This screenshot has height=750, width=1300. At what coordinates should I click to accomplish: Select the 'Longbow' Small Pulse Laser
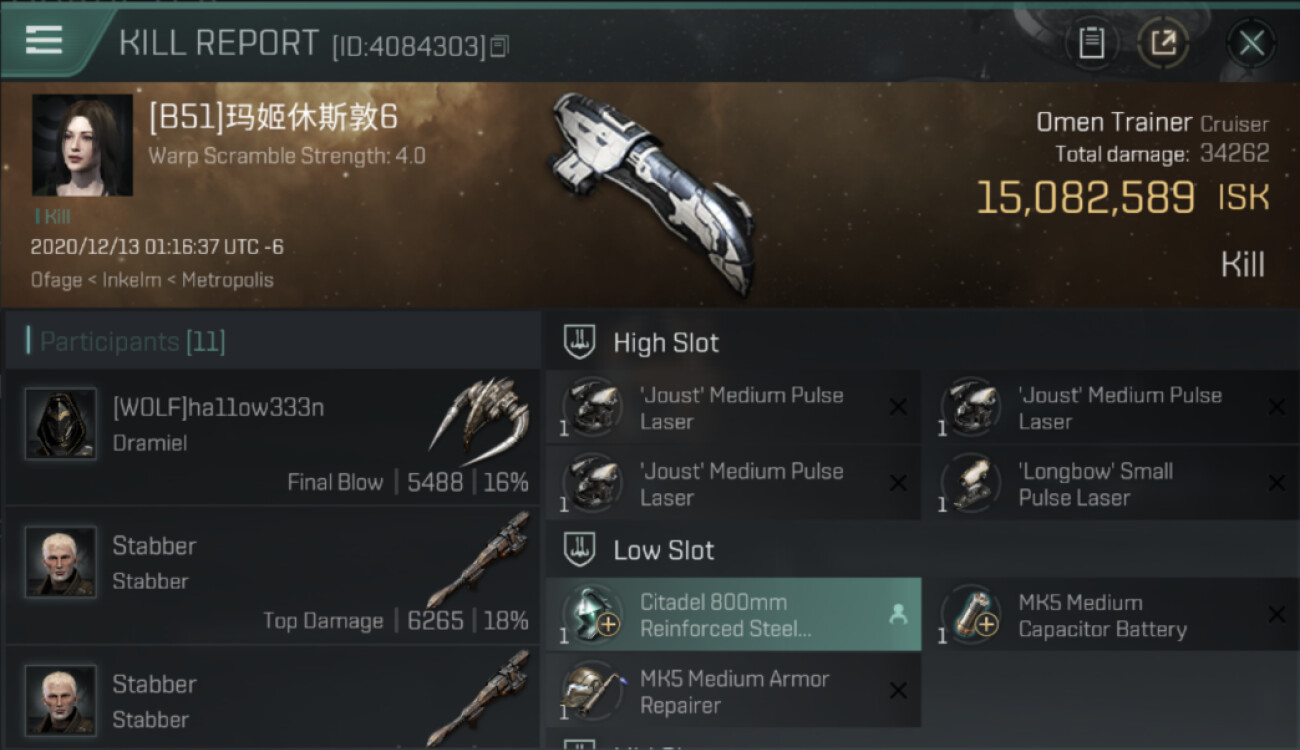pos(1108,484)
